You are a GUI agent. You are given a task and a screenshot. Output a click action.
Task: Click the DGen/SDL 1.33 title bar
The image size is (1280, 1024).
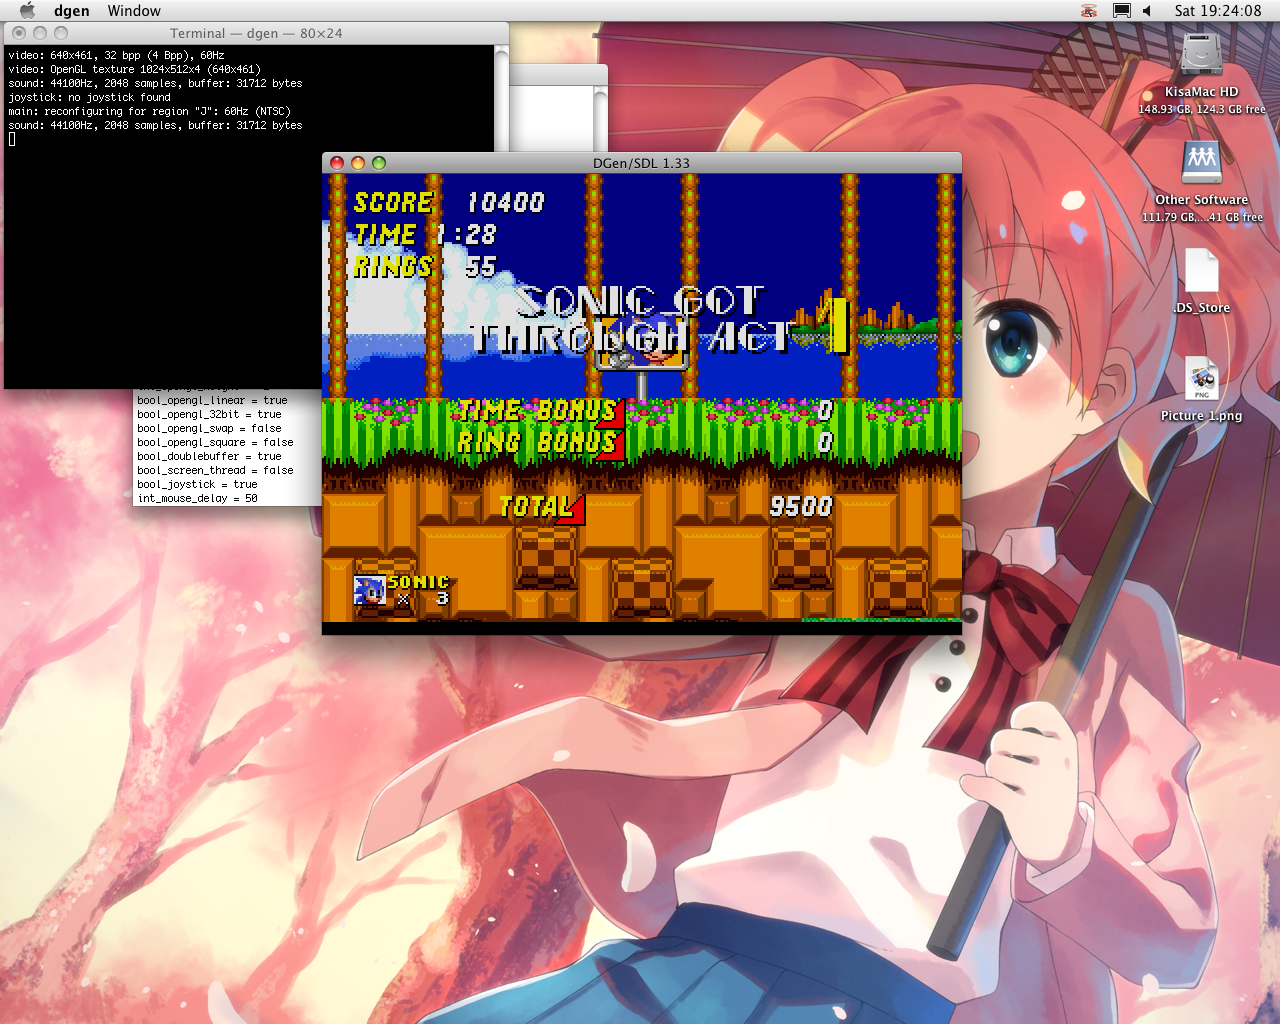(641, 163)
